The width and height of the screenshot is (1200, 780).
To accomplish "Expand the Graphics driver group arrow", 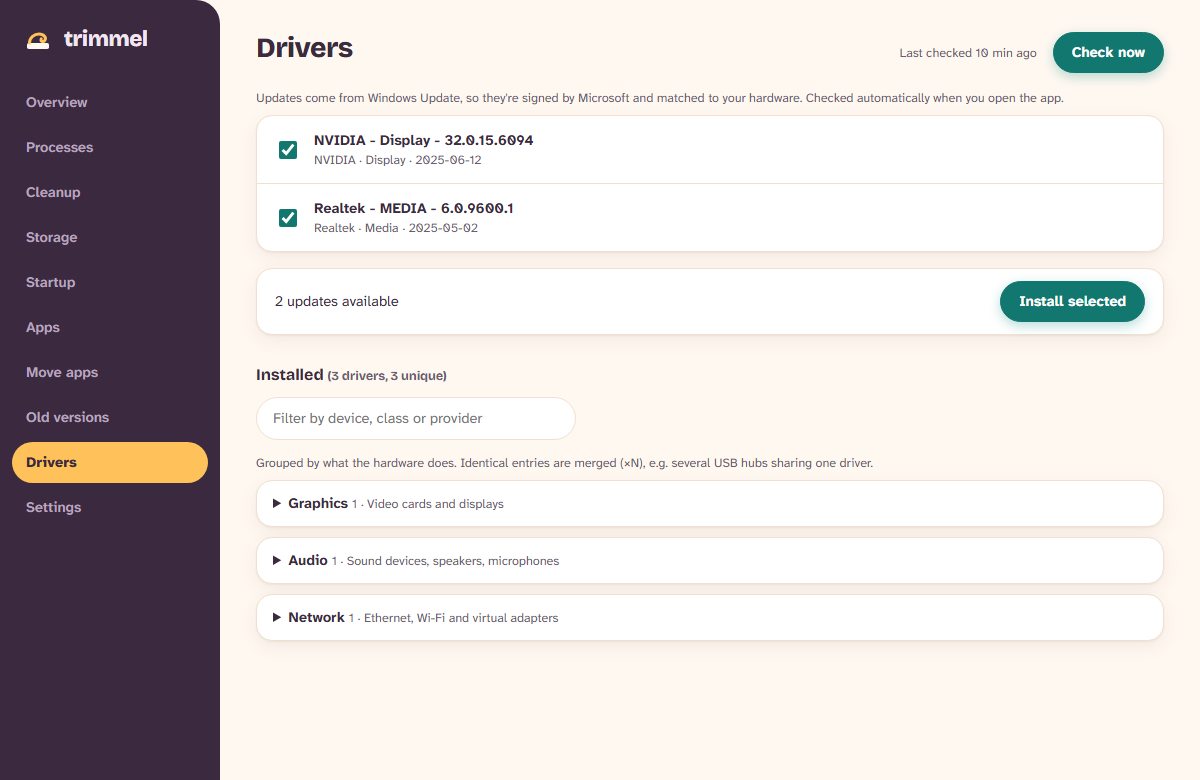I will tap(277, 504).
